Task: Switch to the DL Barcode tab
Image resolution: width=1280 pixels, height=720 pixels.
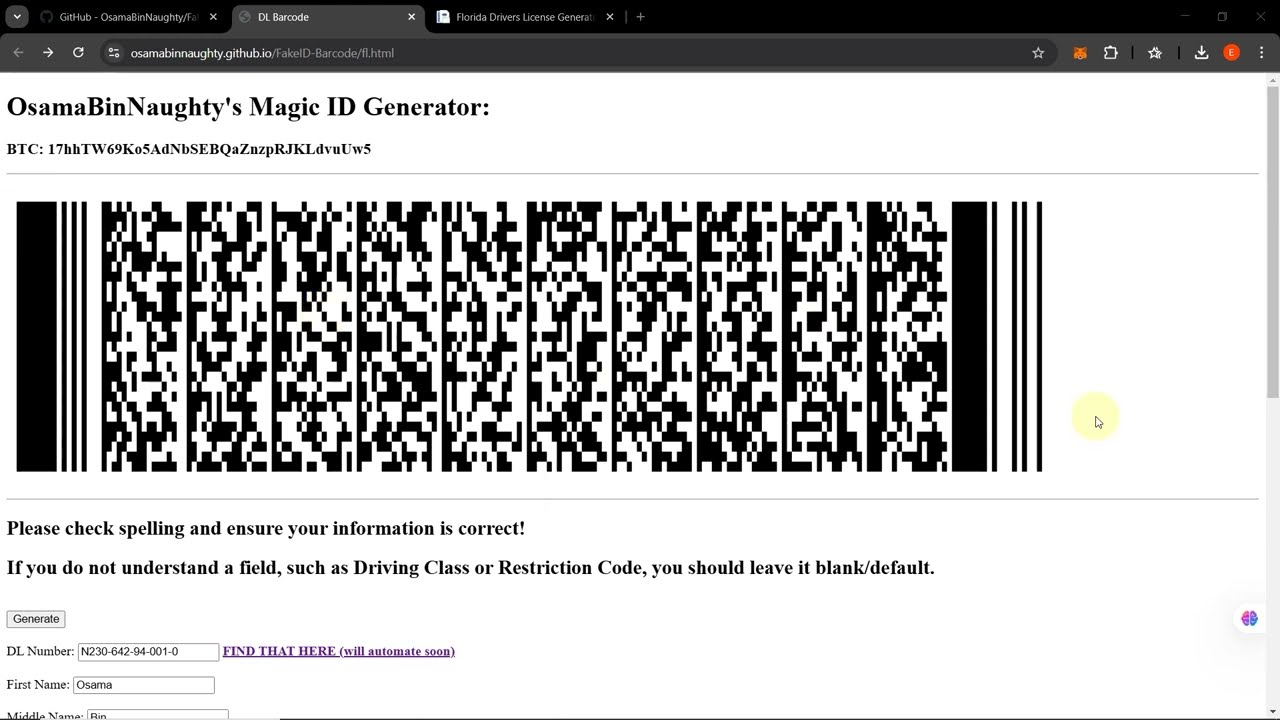Action: click(328, 17)
